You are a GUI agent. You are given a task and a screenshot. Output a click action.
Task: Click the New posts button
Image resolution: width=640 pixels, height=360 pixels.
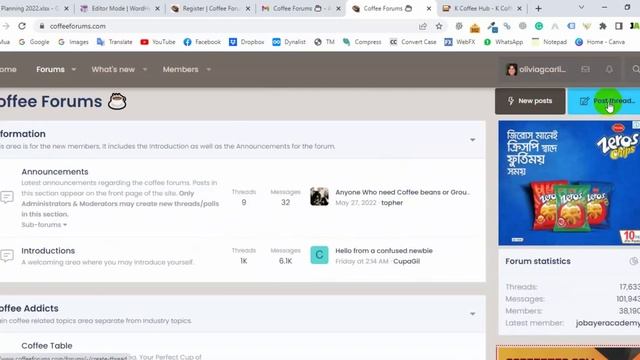530,101
